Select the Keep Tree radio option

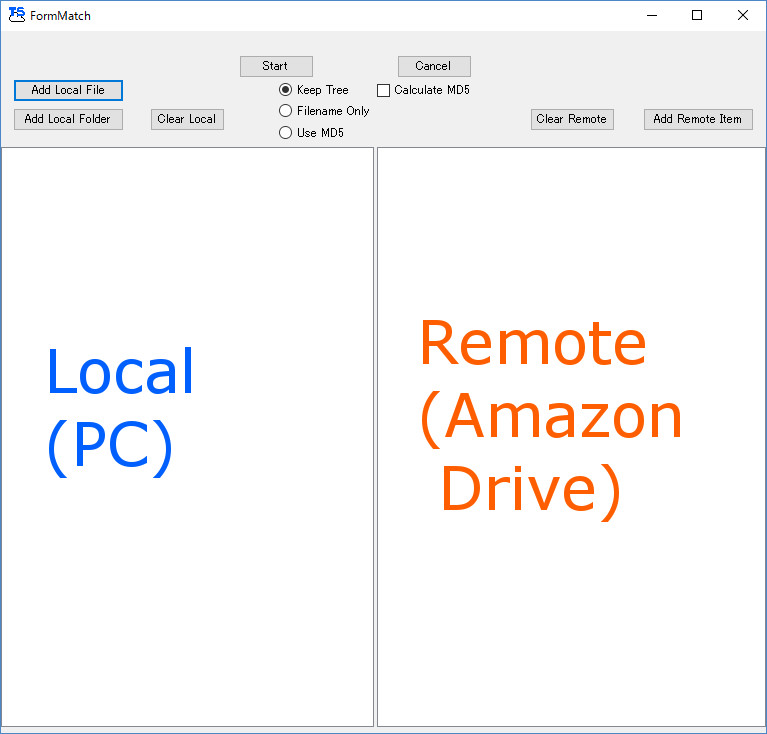point(286,90)
